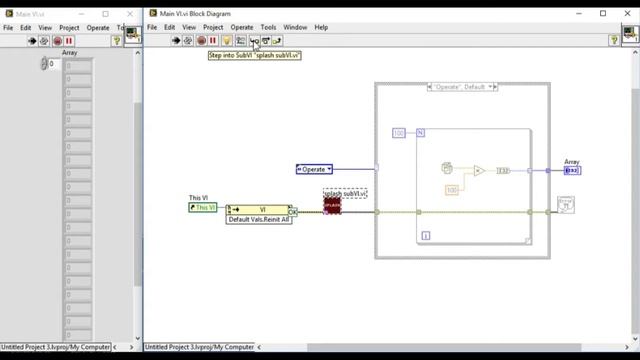Open Tools menu in Block Diagram

(x=268, y=27)
